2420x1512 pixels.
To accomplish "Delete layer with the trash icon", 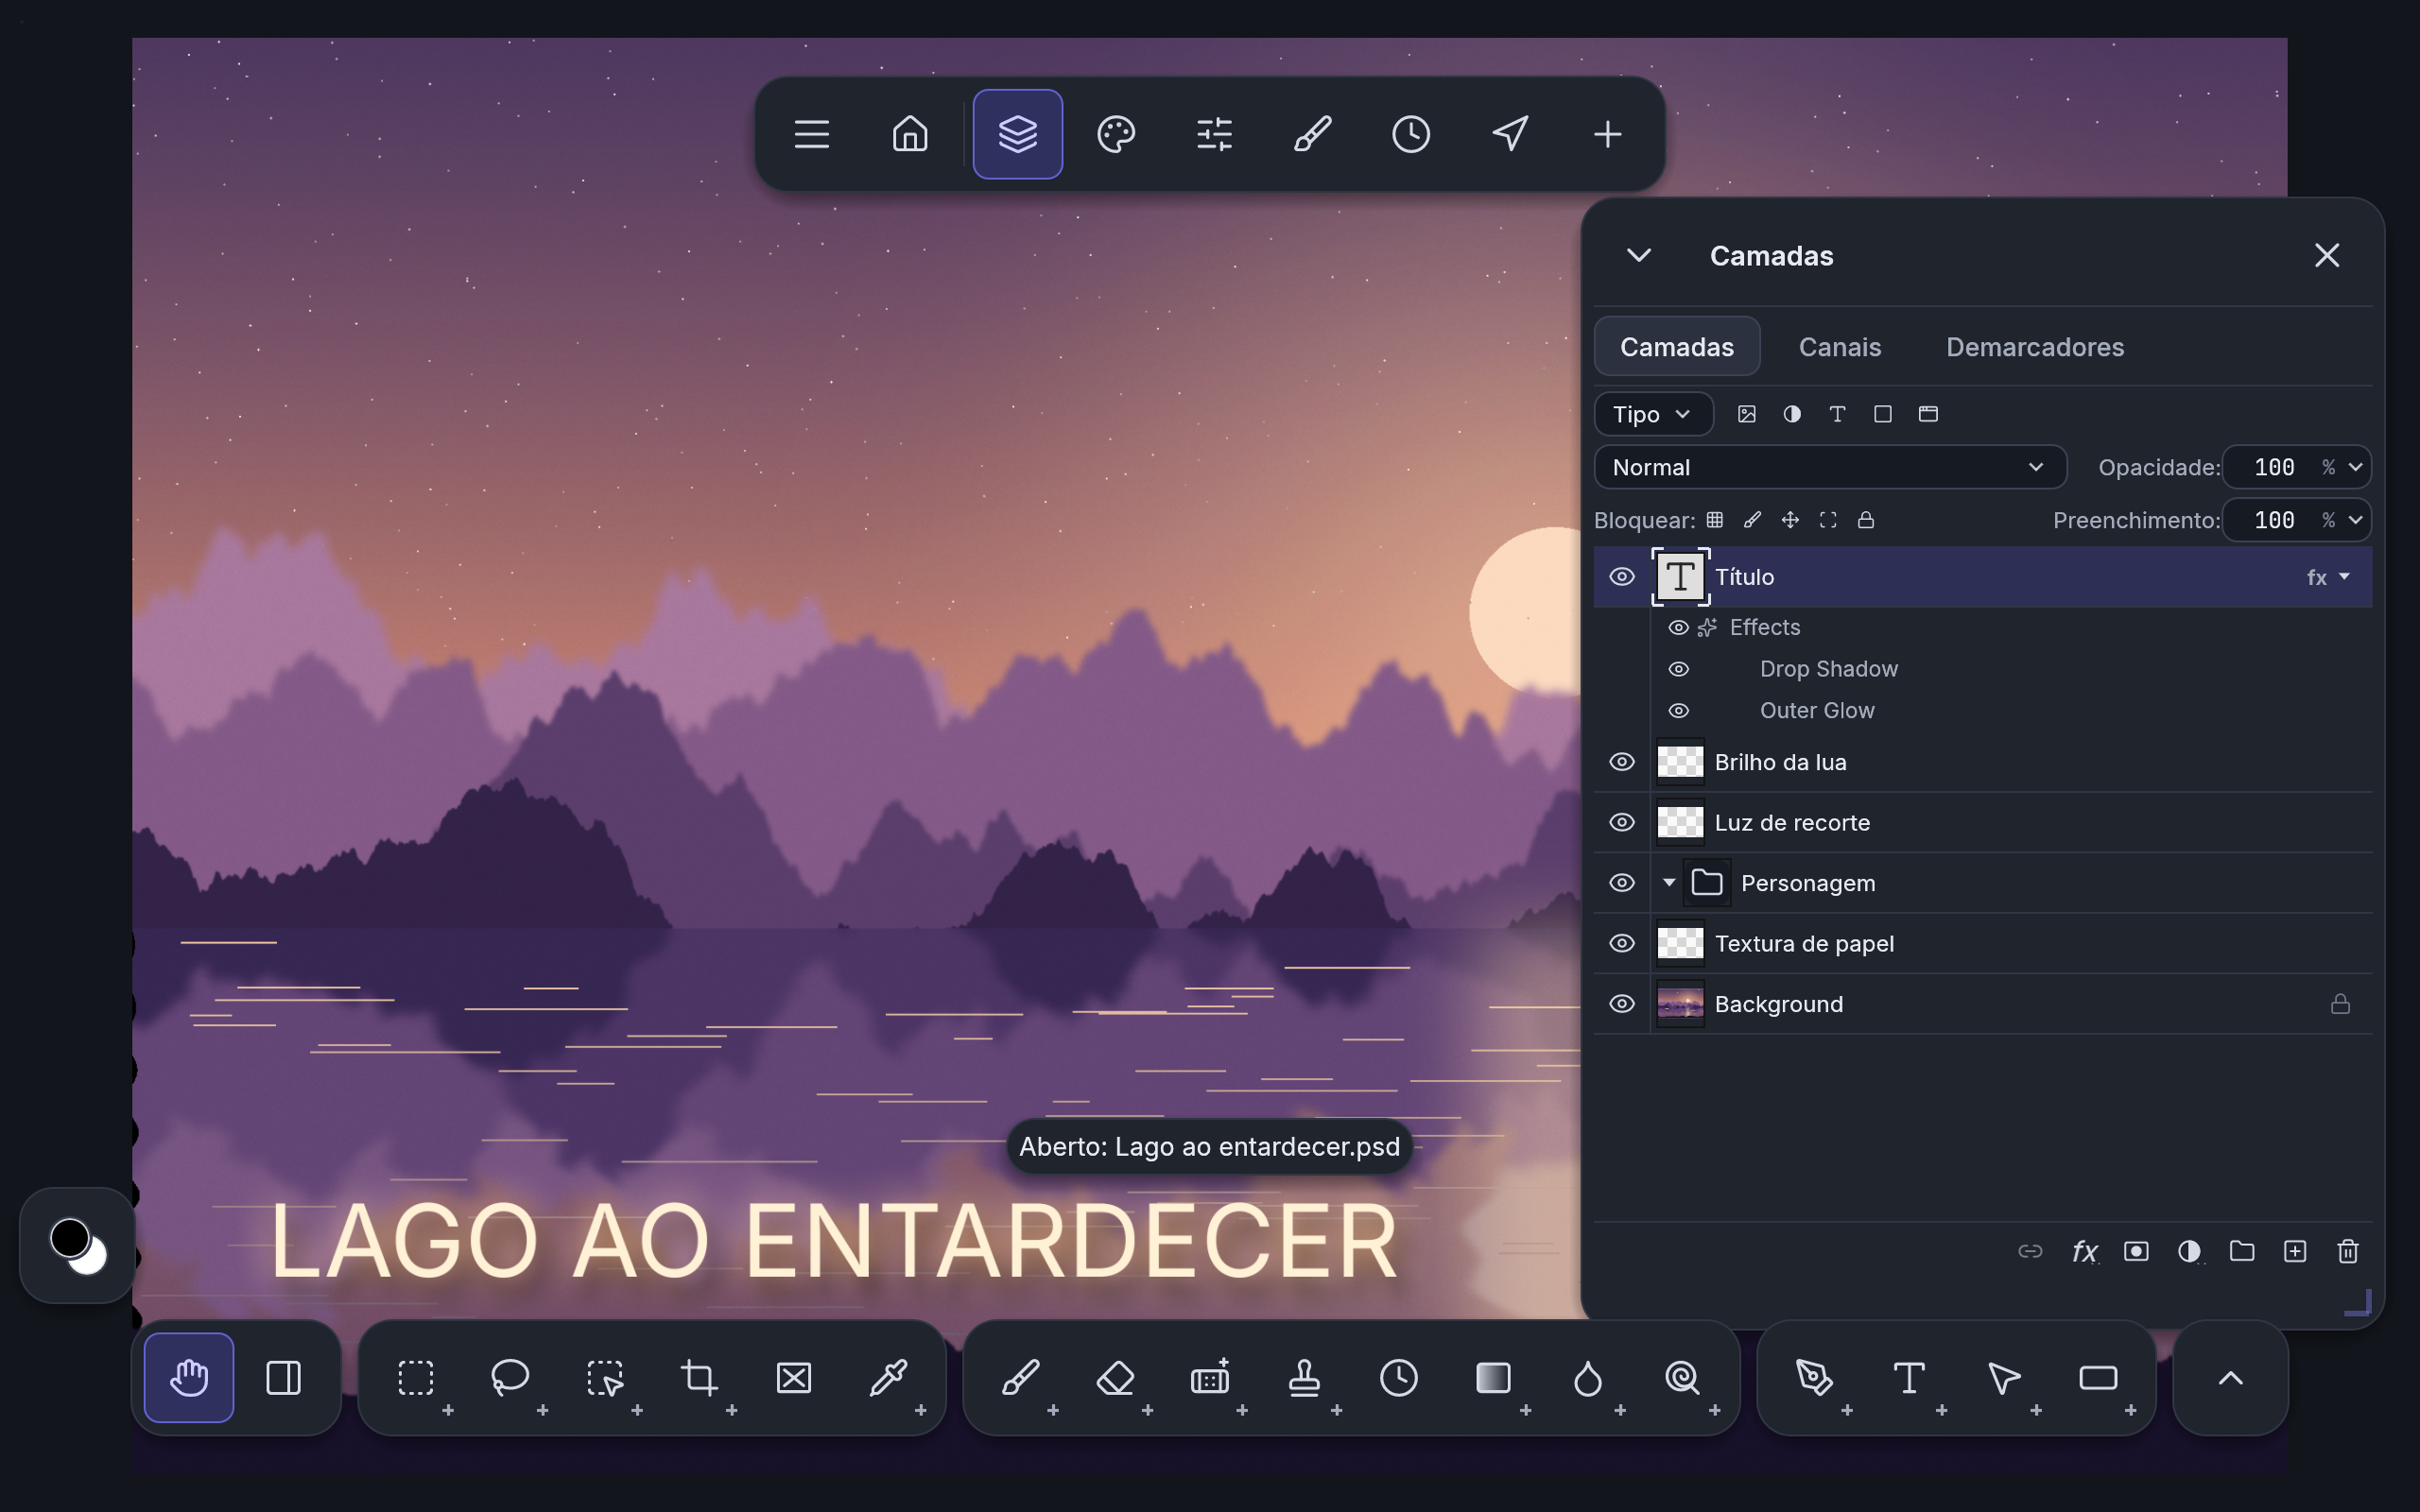I will pyautogui.click(x=2348, y=1251).
